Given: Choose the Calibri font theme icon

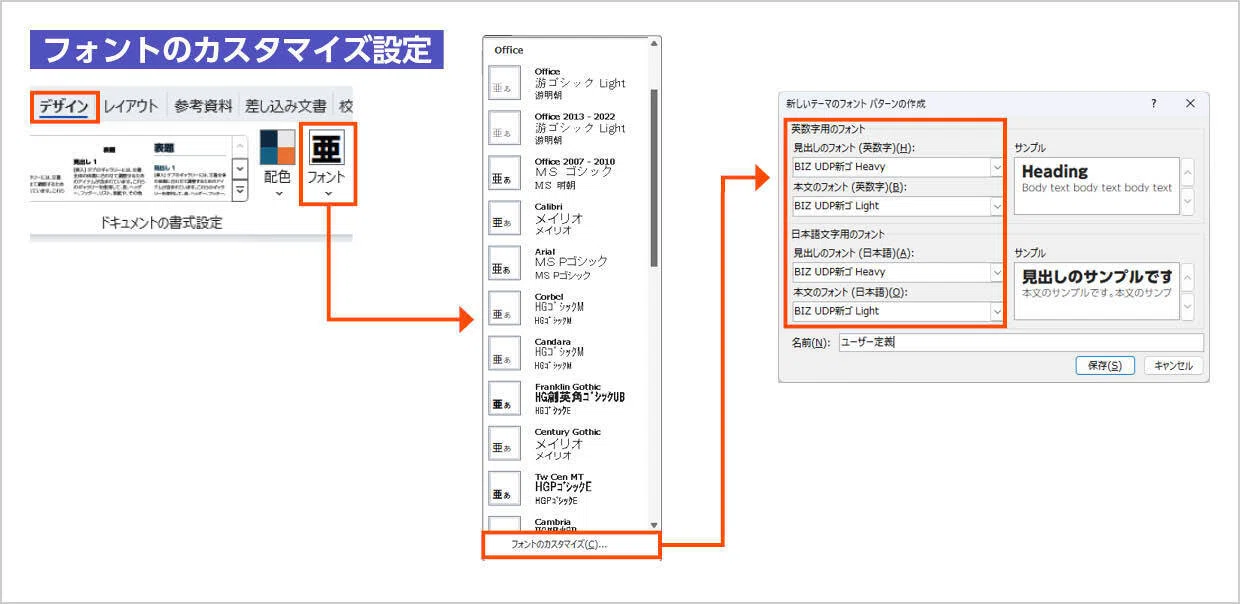Looking at the screenshot, I should 504,218.
